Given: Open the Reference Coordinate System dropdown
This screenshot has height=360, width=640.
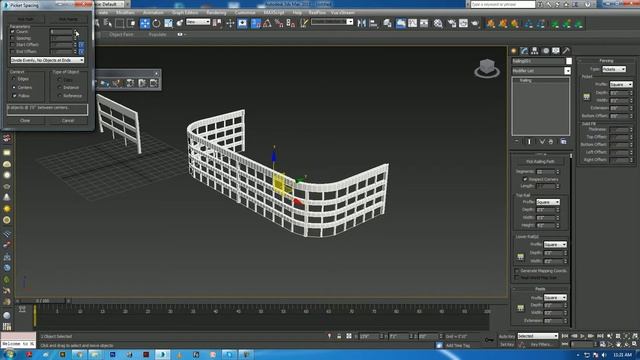Looking at the screenshot, I should [198, 22].
